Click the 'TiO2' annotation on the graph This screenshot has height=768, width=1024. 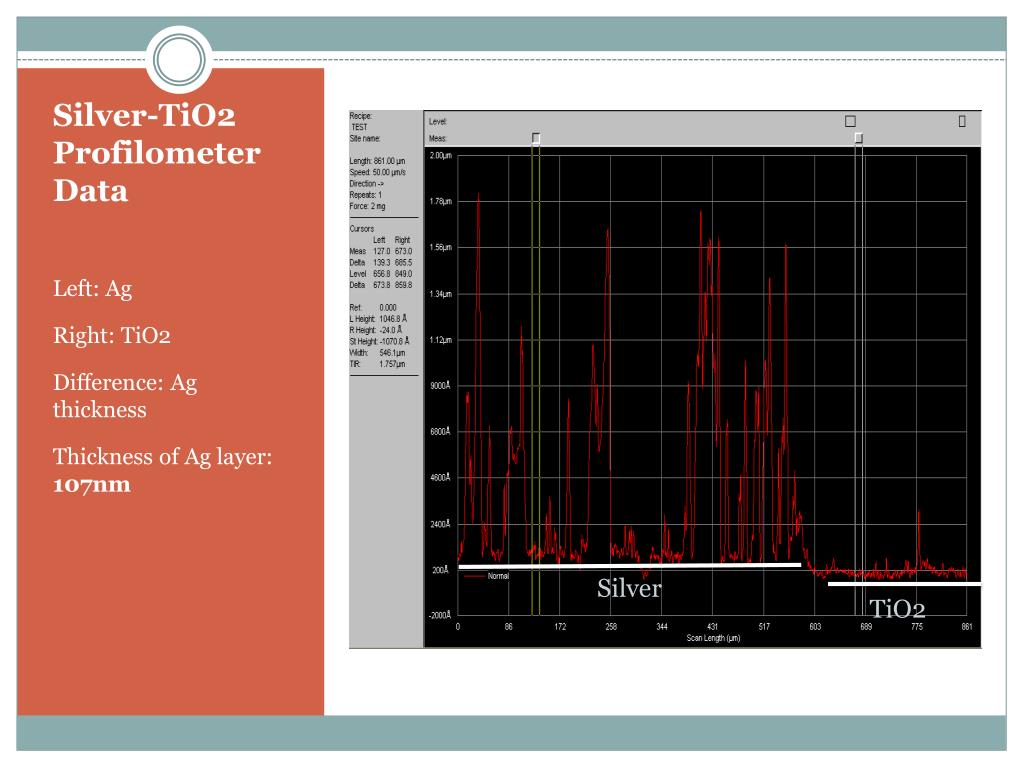pos(897,609)
